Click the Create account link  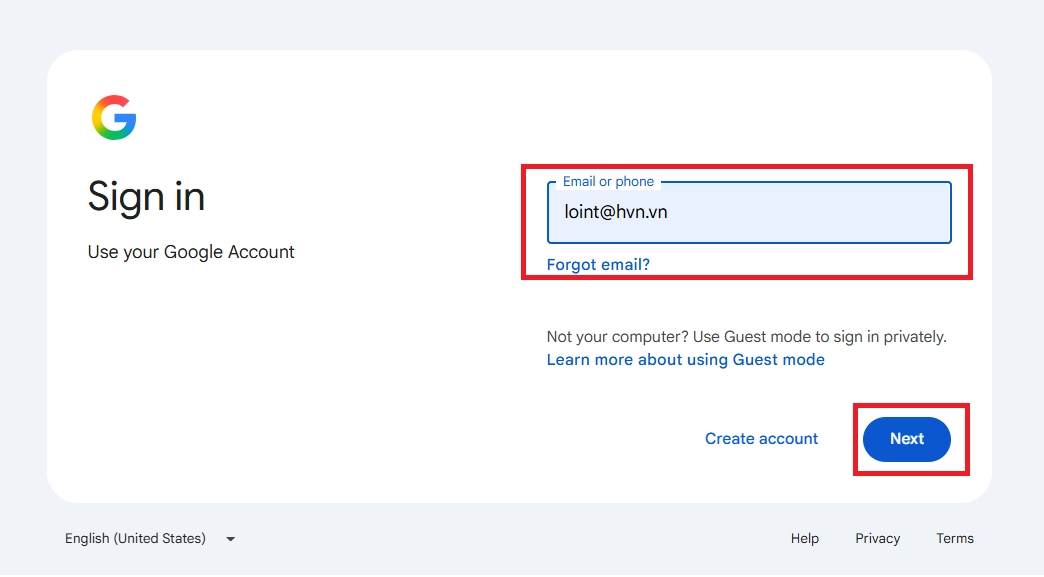761,439
